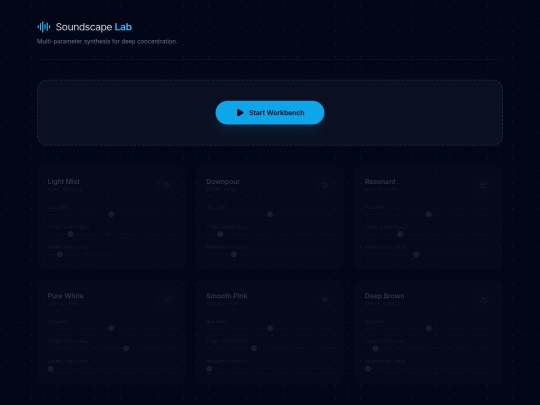
Task: Click the Deep Brown Tone (Spectral) slider handle
Action: pyautogui.click(x=375, y=349)
